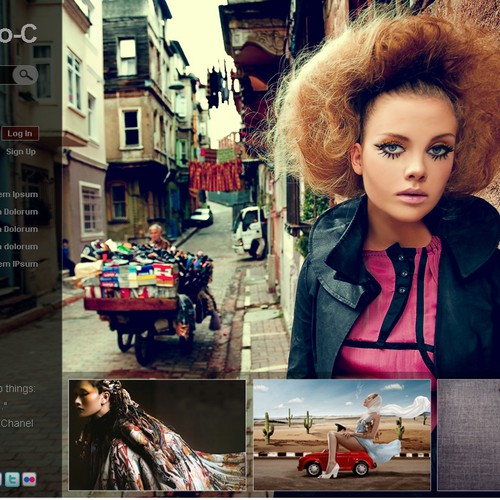Open the Sign Up link
The image size is (500, 500).
coord(21,152)
